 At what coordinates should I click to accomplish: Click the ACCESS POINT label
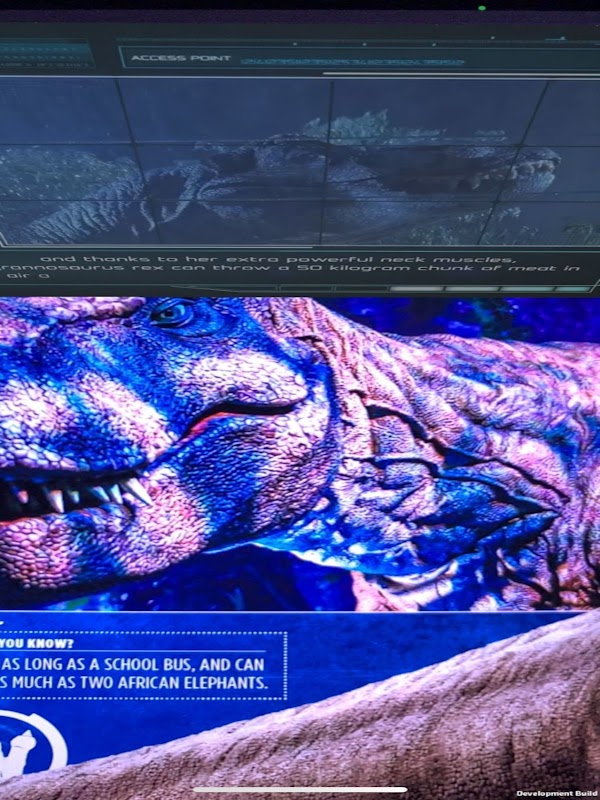[x=181, y=58]
